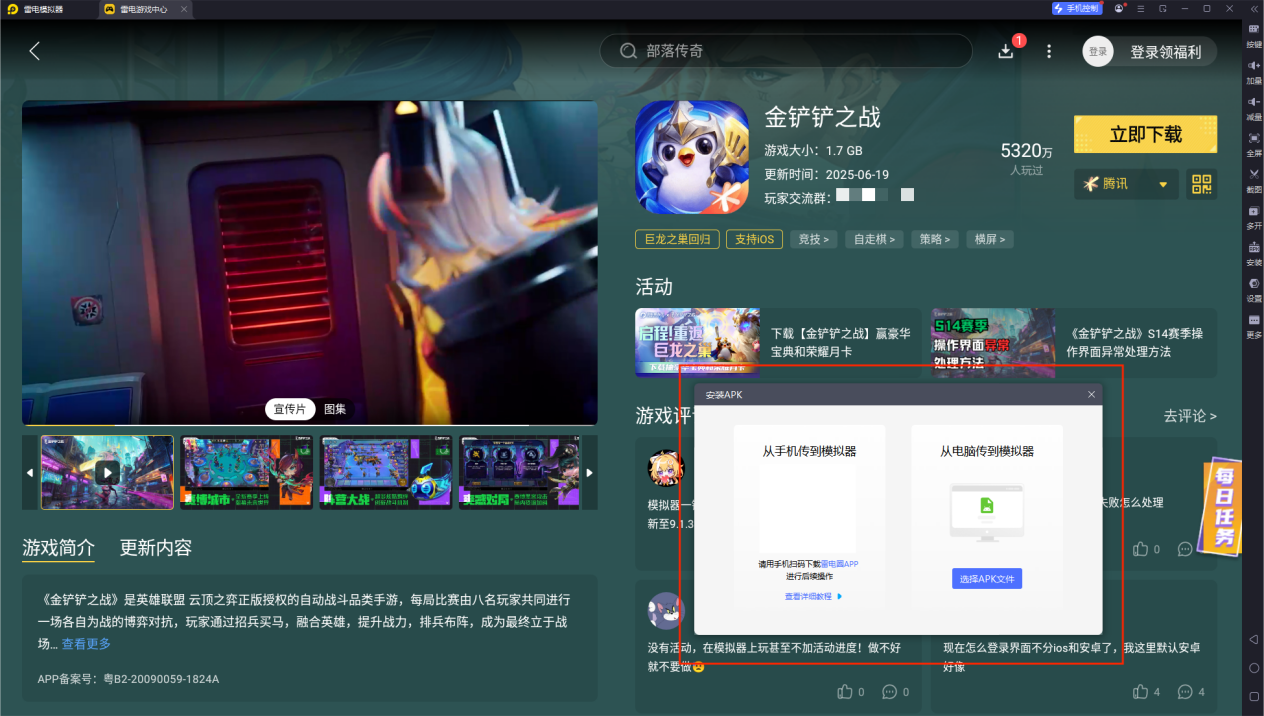Click the login avatar circle
This screenshot has width=1264, height=716.
[x=1098, y=52]
